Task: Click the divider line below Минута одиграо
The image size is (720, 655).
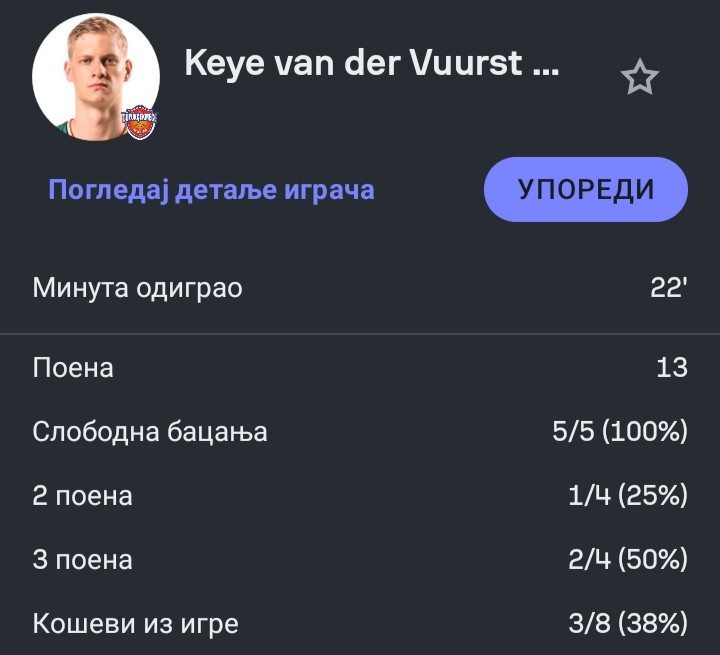Action: [x=360, y=334]
